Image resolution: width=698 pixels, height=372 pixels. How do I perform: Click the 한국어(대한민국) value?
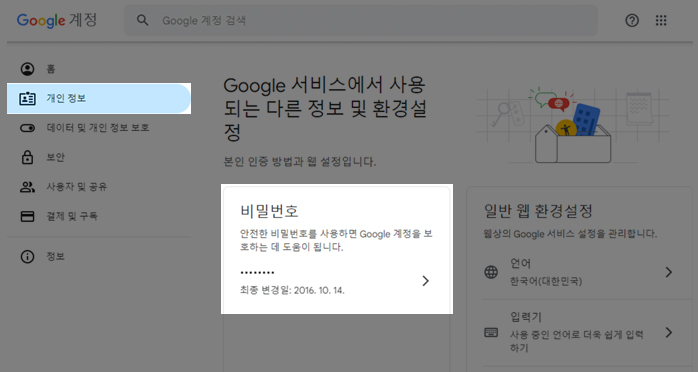(x=546, y=281)
